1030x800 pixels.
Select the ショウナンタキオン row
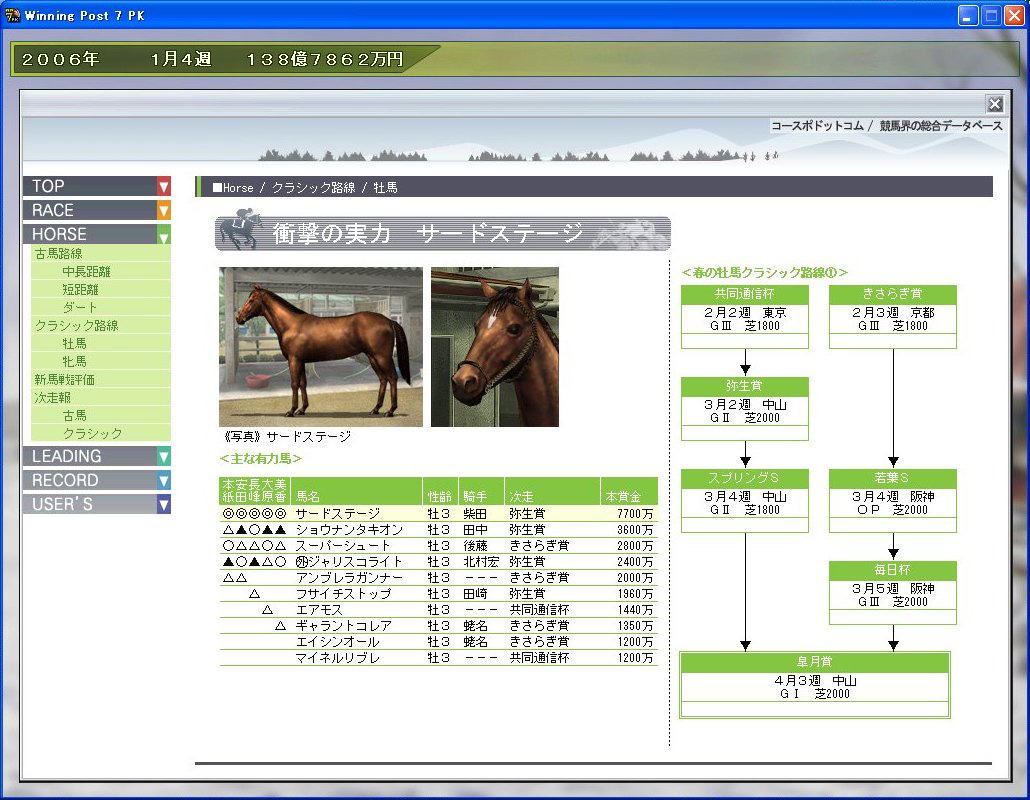point(438,529)
